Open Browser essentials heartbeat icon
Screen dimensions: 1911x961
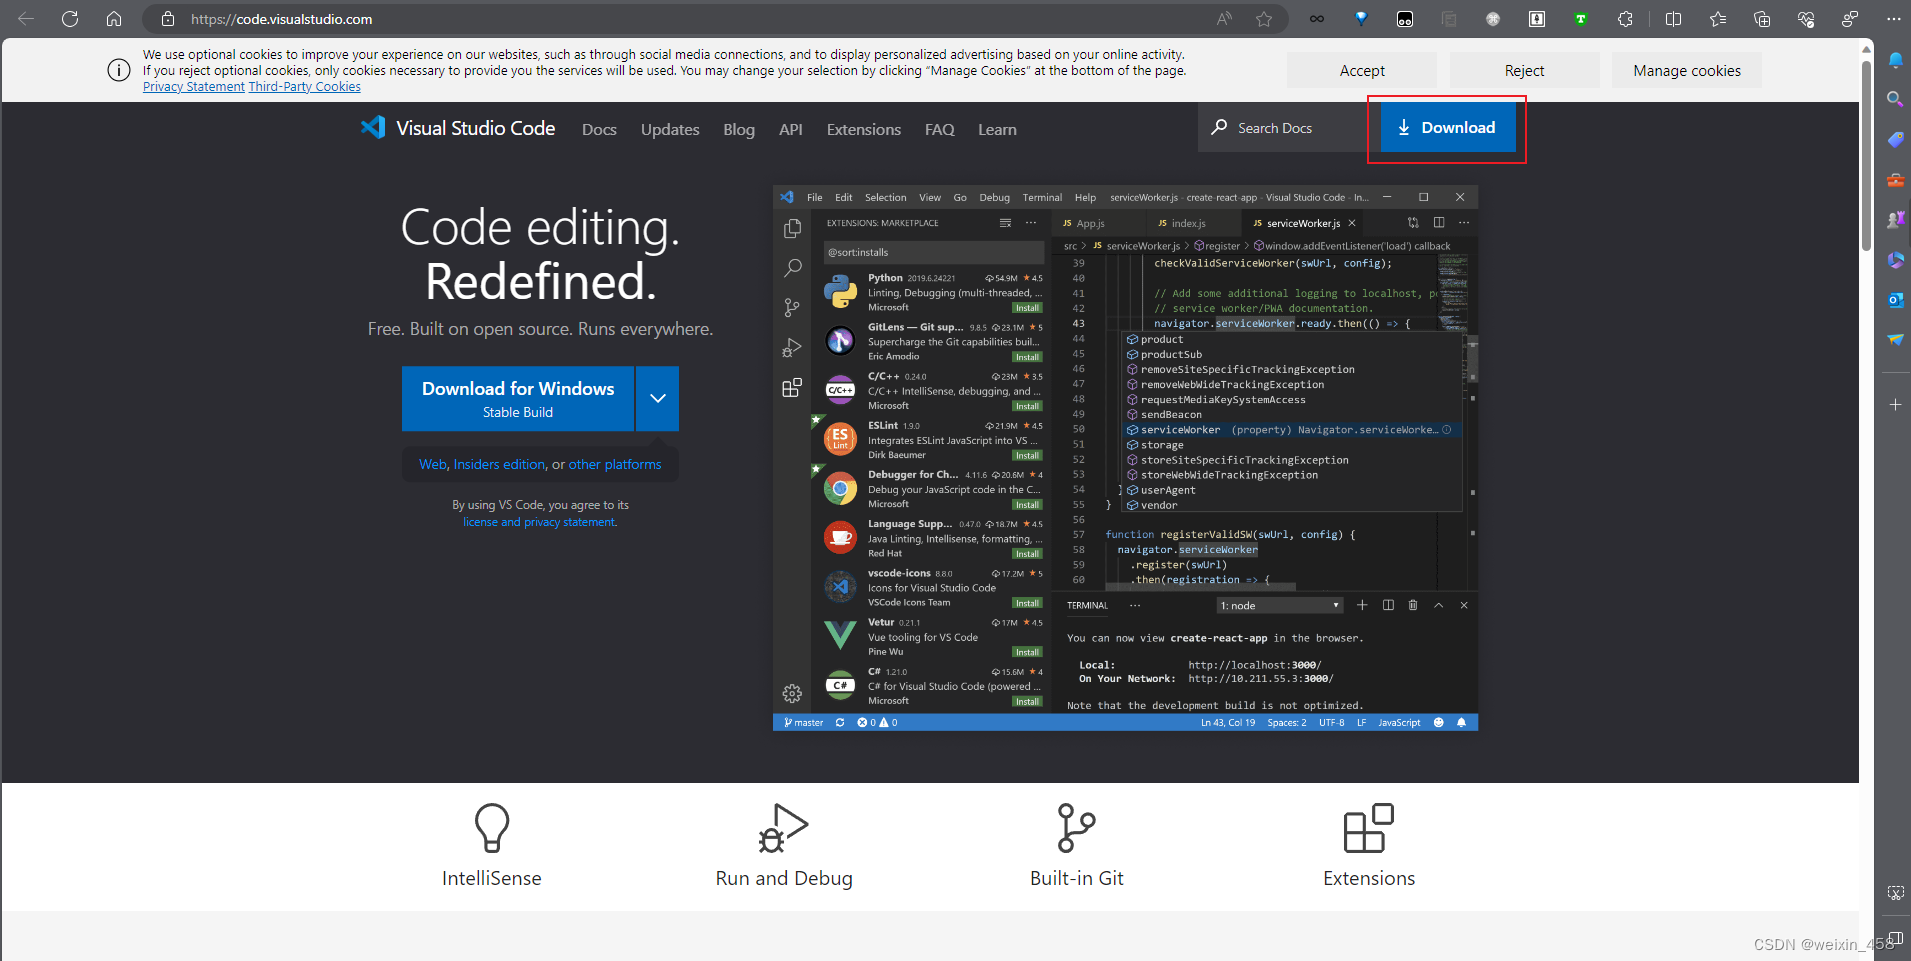click(1806, 19)
